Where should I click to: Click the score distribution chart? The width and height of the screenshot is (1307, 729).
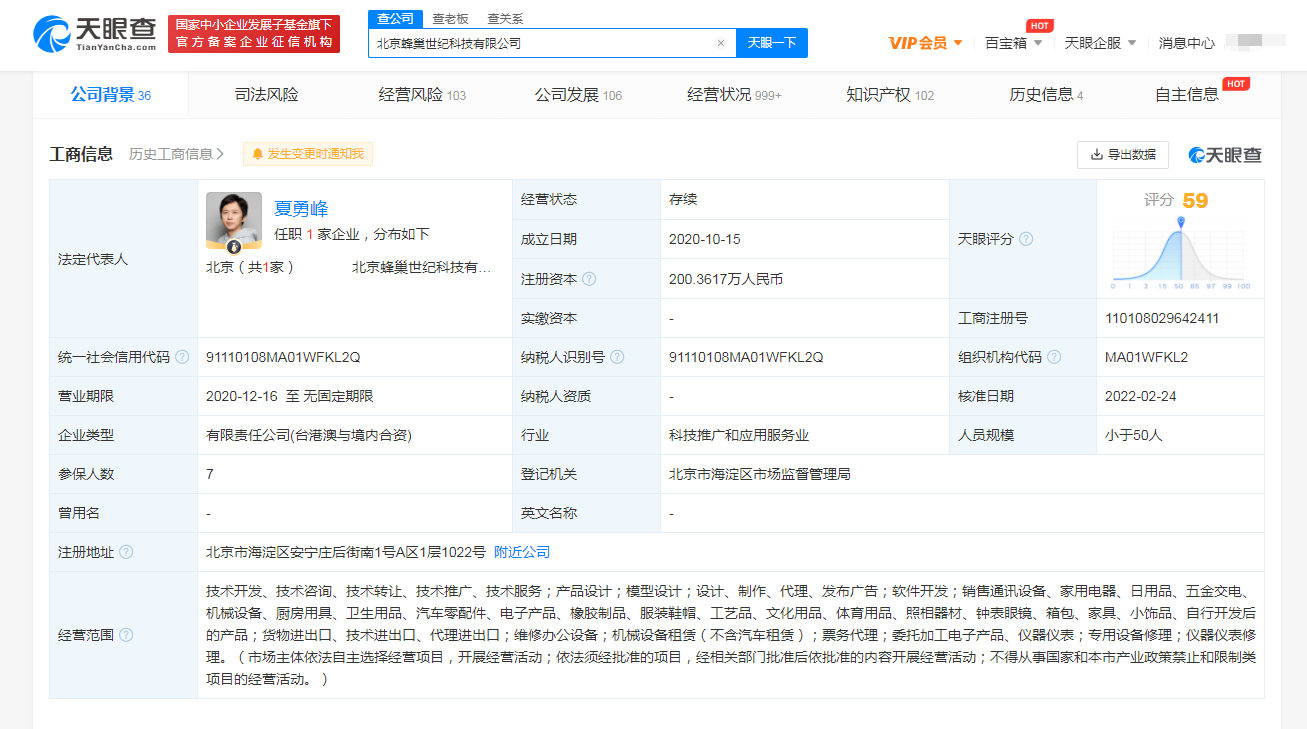click(x=1181, y=253)
